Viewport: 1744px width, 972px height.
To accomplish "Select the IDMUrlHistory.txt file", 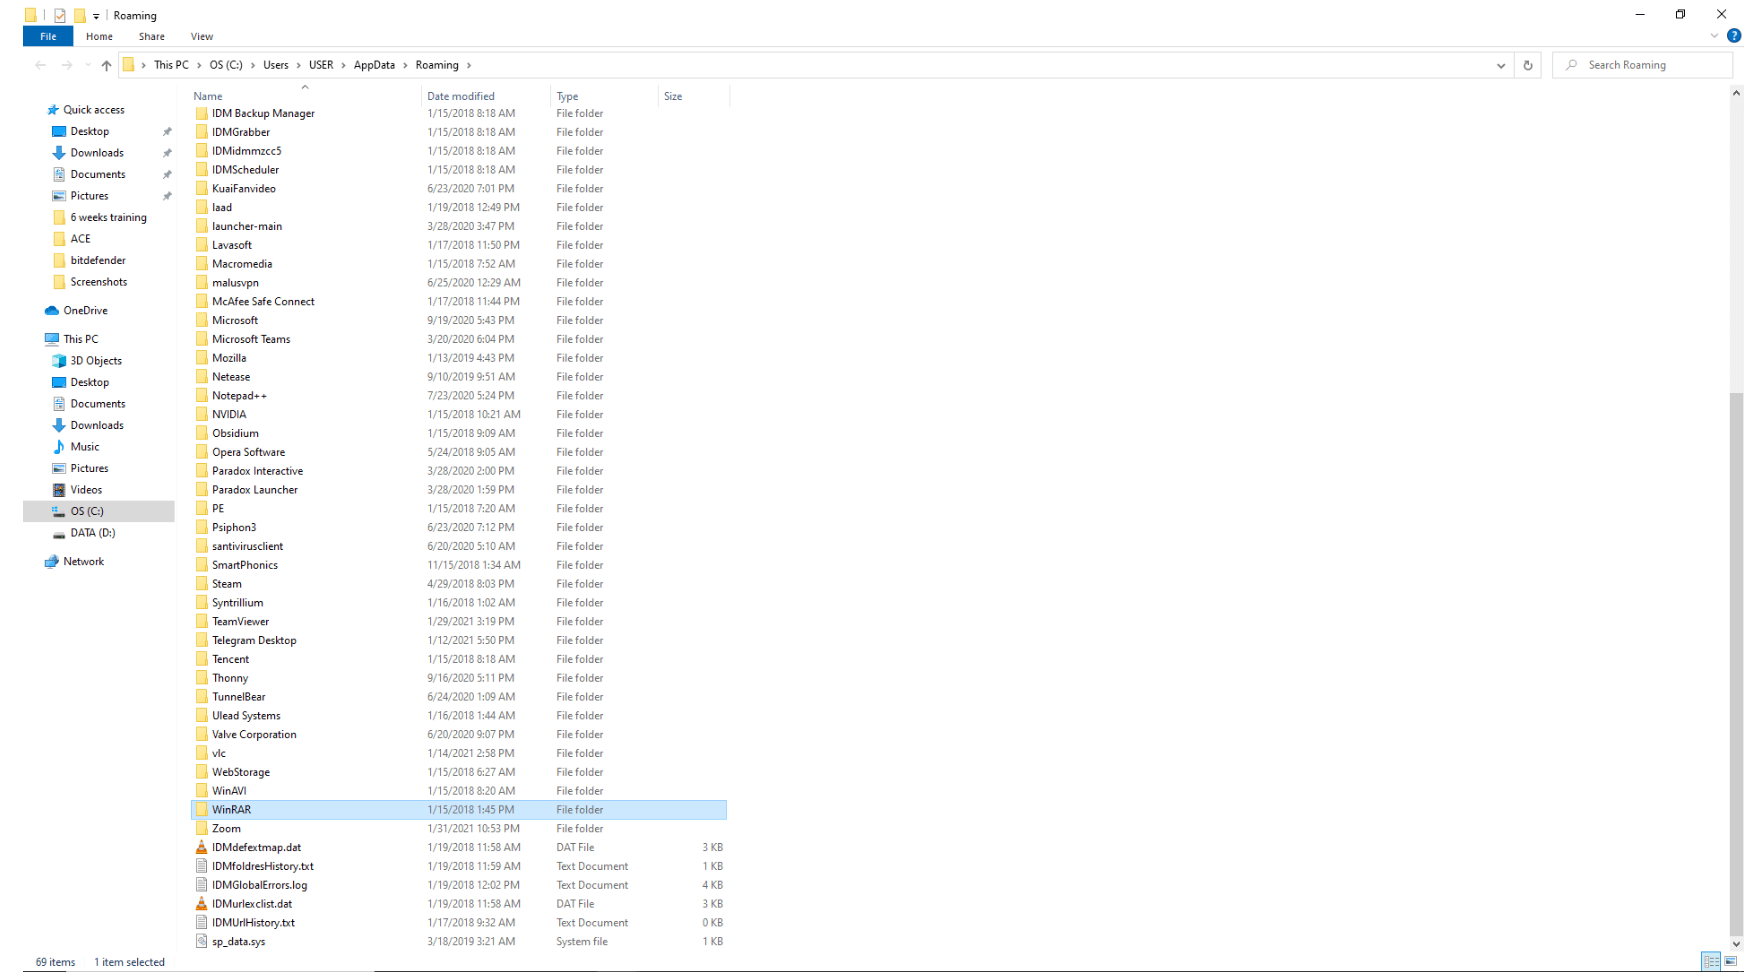I will (253, 923).
